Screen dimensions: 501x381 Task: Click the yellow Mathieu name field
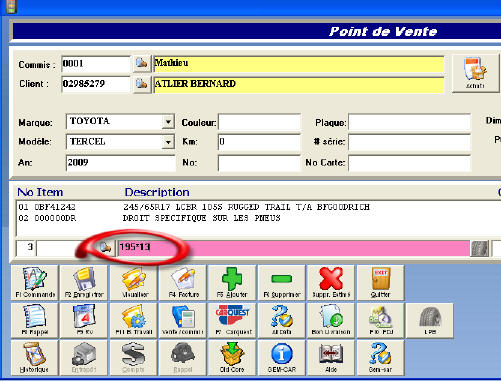299,64
